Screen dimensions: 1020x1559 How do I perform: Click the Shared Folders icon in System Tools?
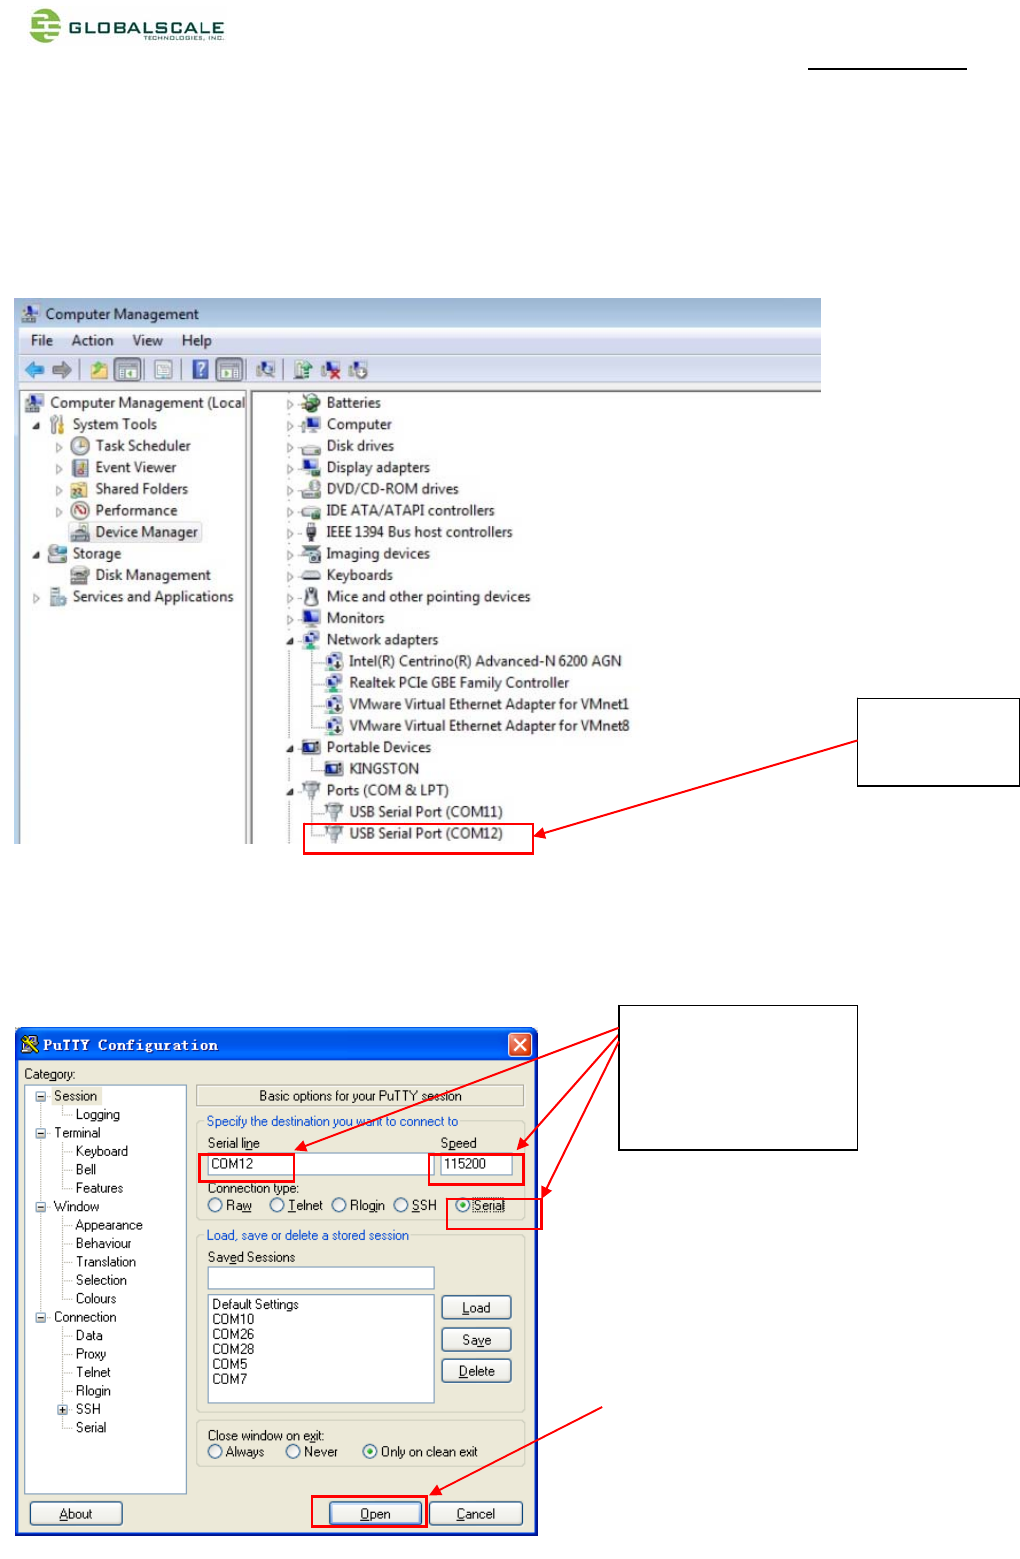(80, 489)
